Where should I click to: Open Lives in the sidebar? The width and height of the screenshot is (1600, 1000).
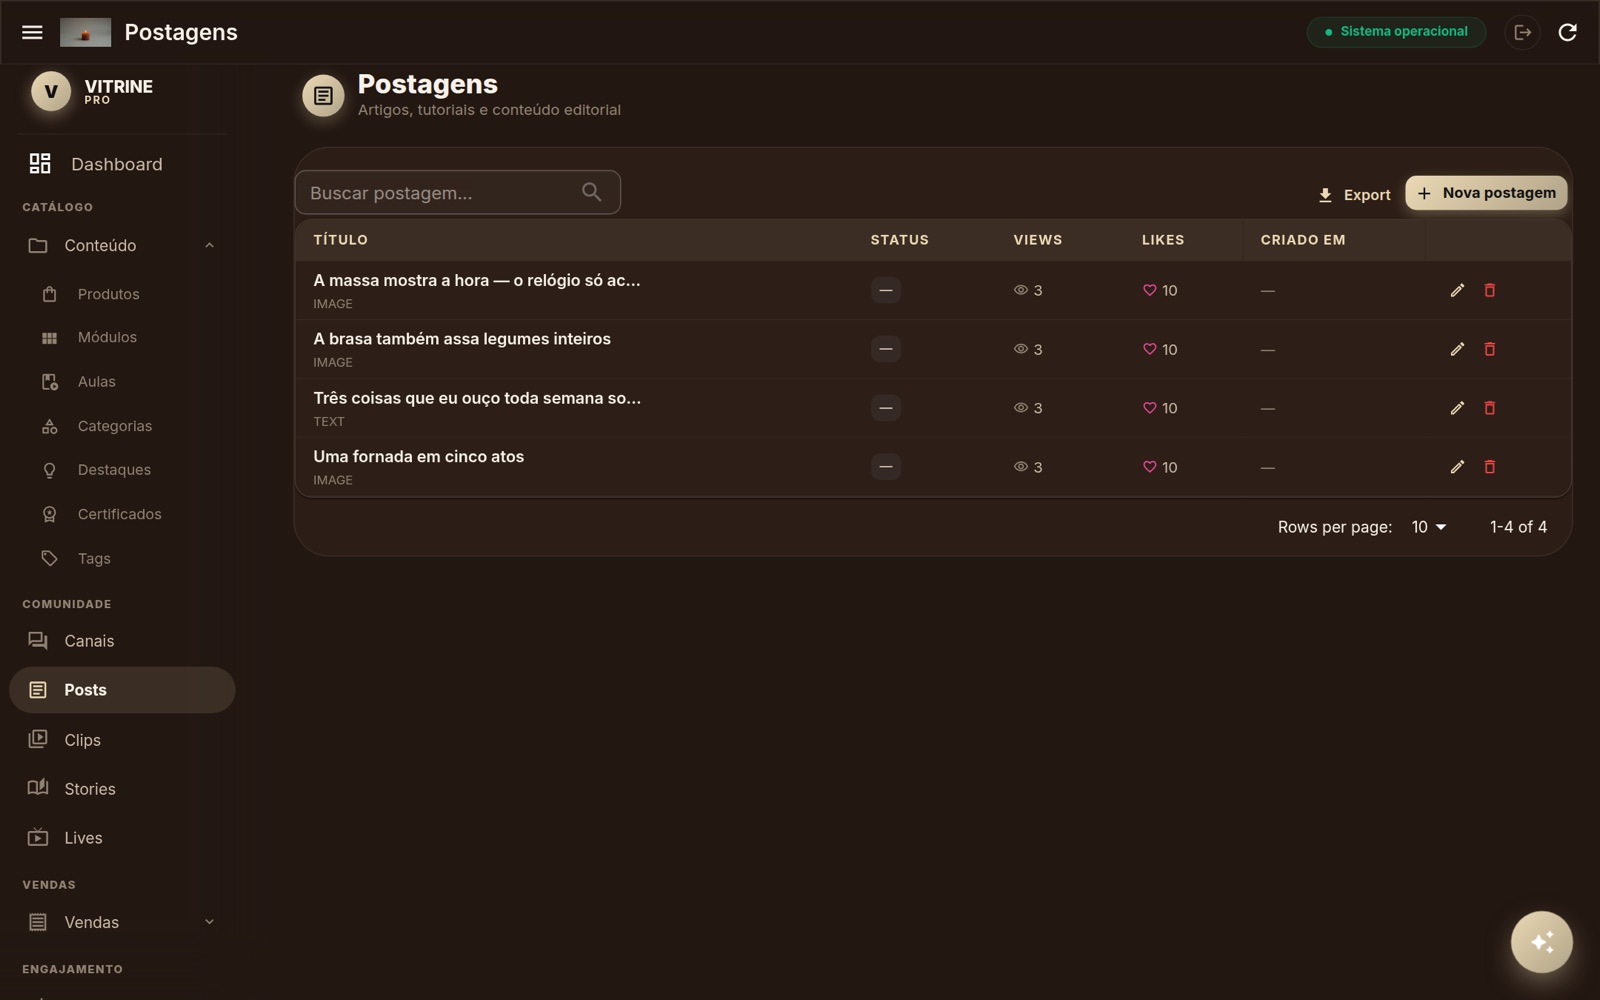(122, 838)
